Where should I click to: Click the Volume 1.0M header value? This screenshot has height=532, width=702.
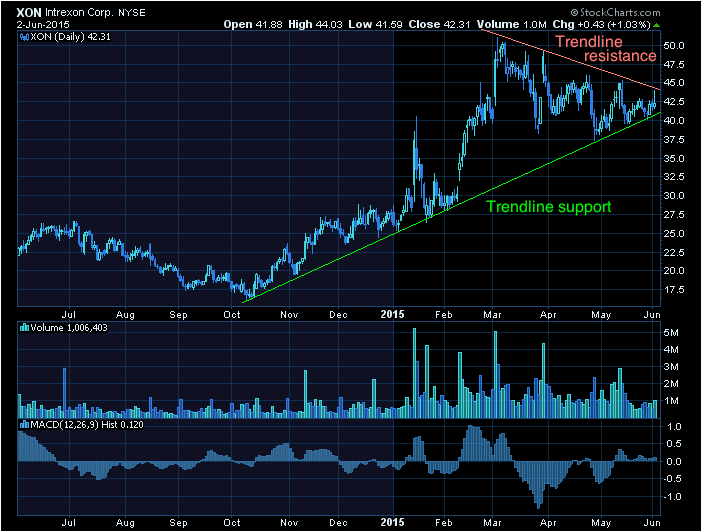tap(511, 25)
